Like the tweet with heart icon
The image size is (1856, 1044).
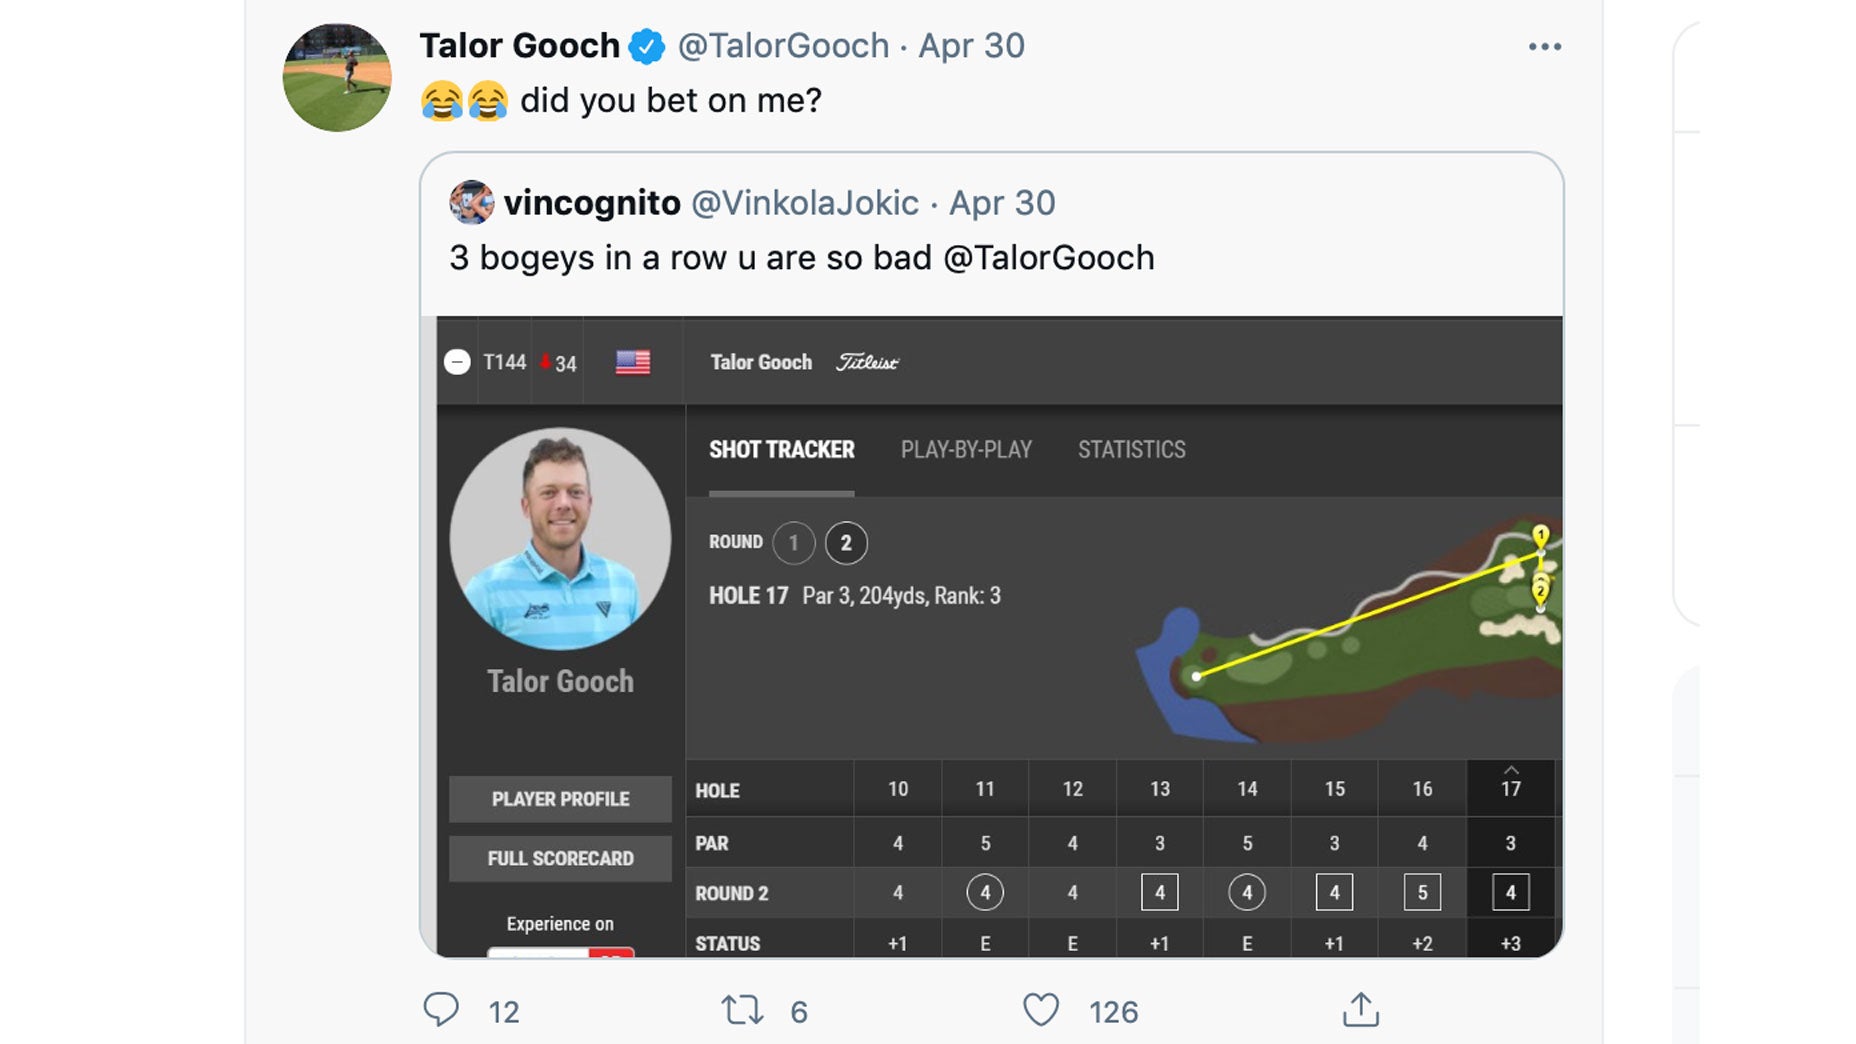click(x=1040, y=1010)
